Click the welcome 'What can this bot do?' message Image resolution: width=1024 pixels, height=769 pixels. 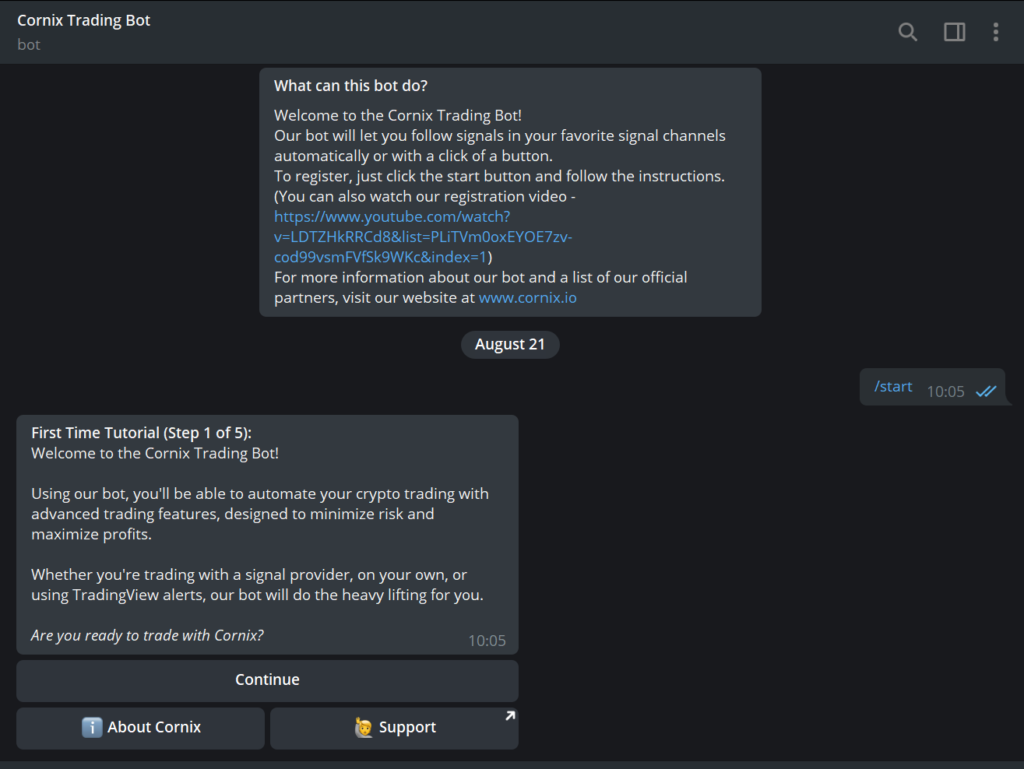pos(510,190)
